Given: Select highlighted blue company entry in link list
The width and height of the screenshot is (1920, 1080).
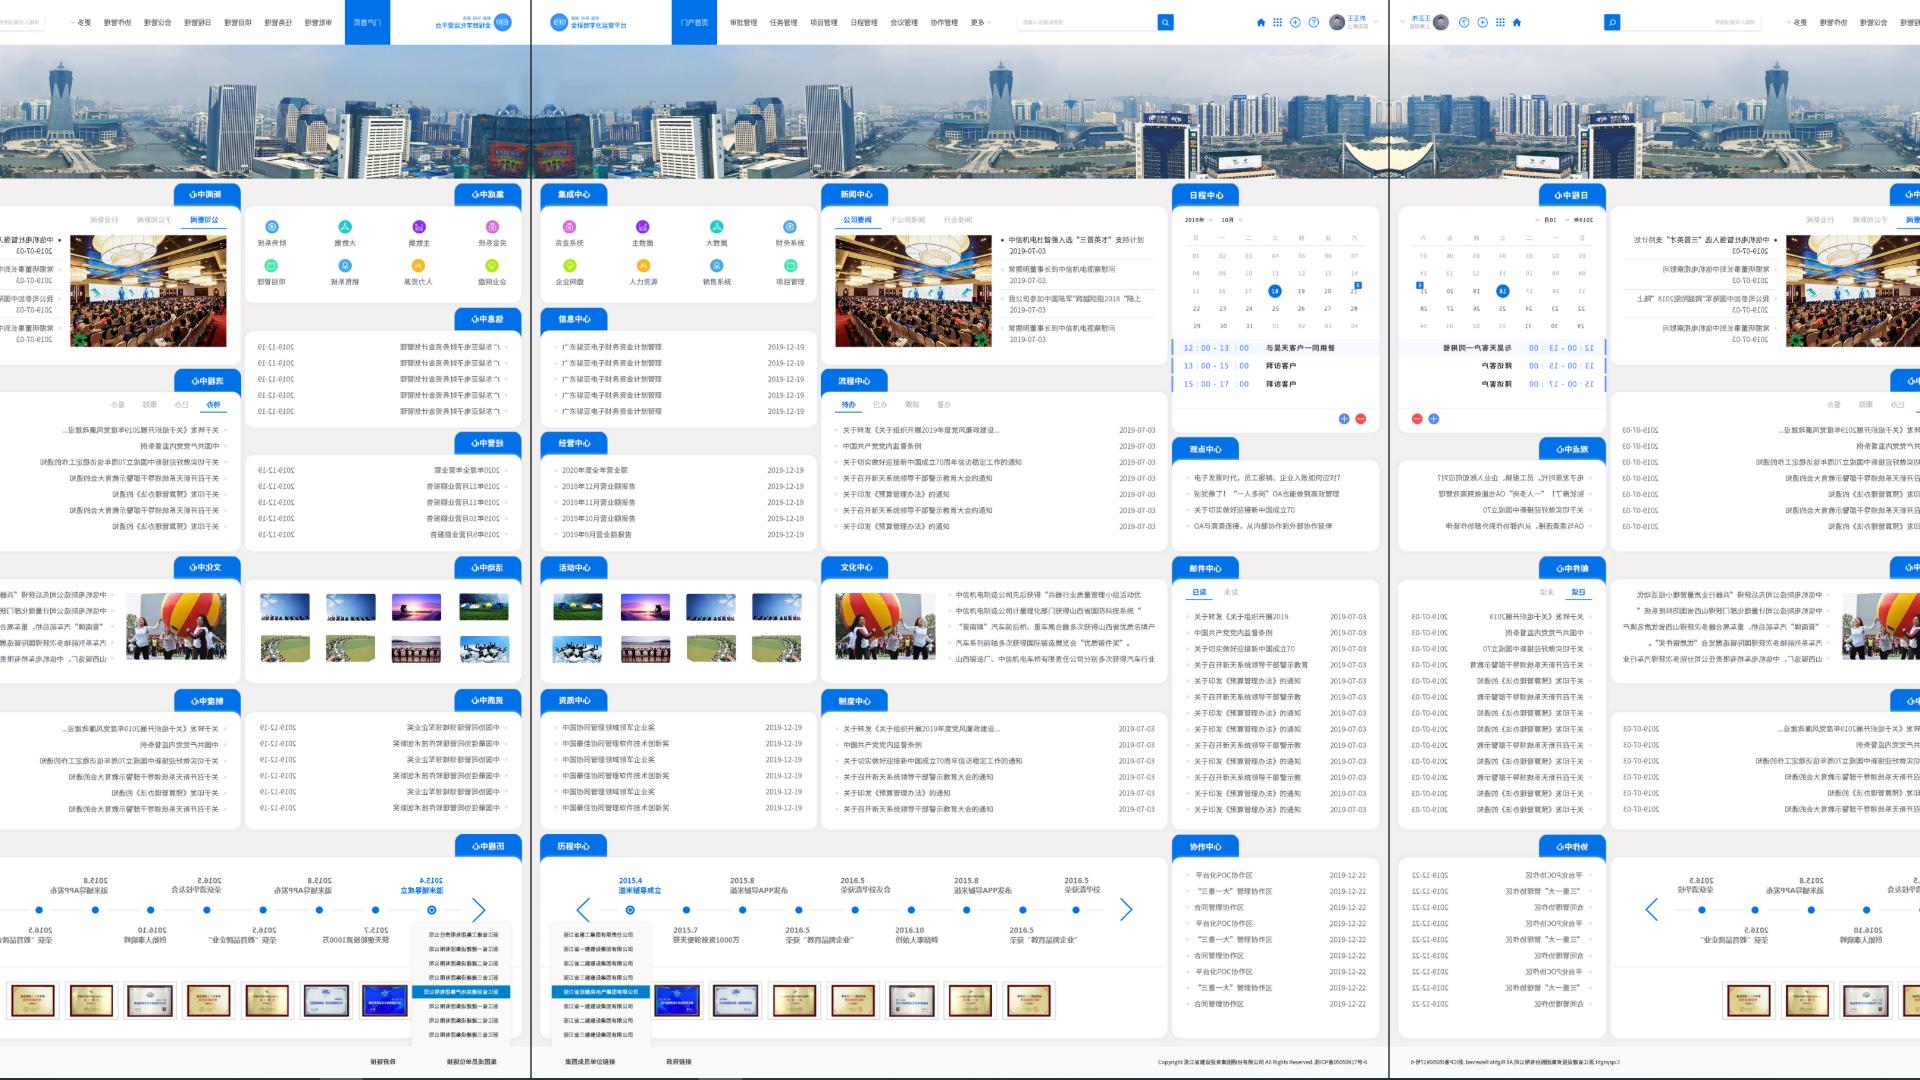Looking at the screenshot, I should pyautogui.click(x=601, y=992).
